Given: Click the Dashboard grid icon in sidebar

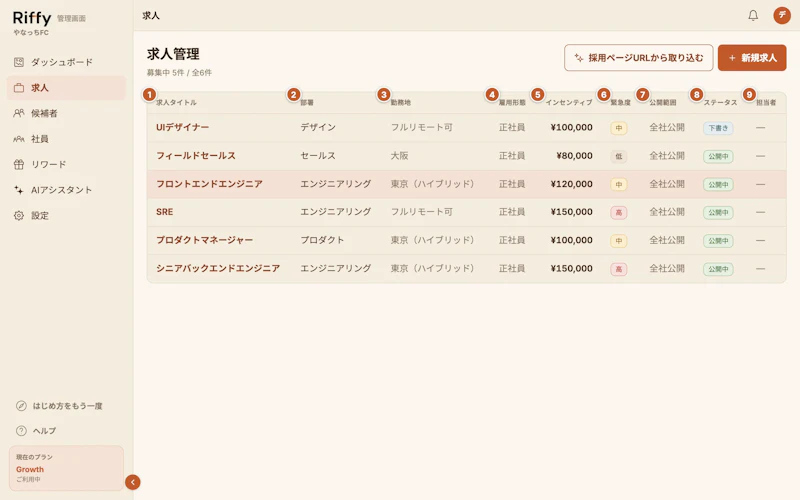Looking at the screenshot, I should click(19, 62).
